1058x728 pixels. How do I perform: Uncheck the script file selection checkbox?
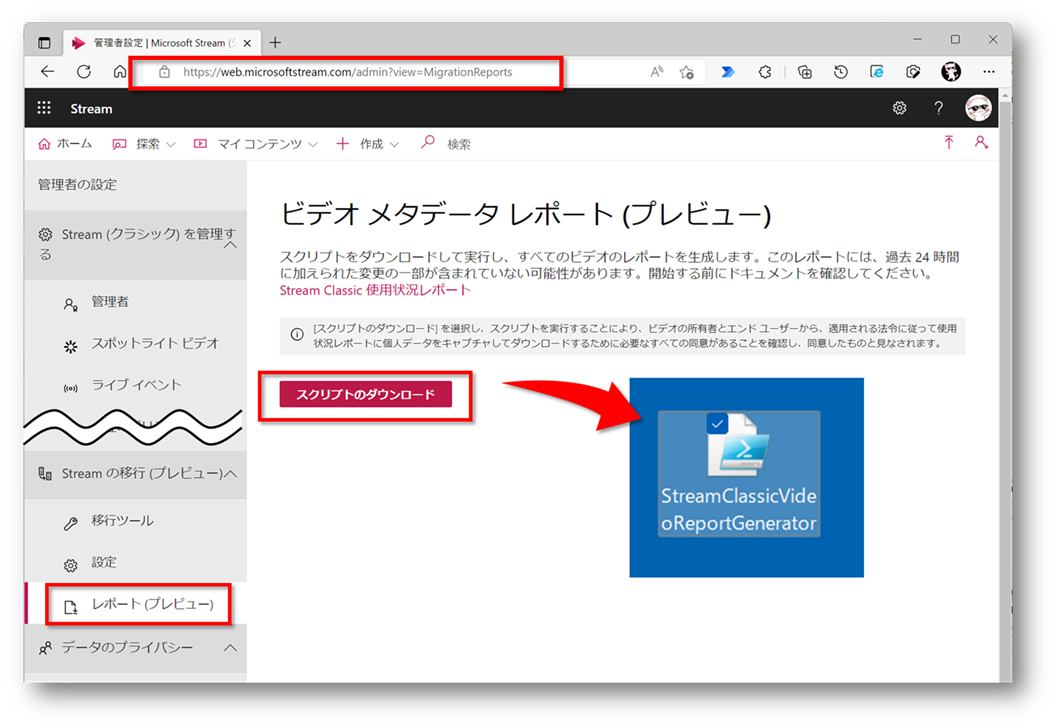(717, 424)
